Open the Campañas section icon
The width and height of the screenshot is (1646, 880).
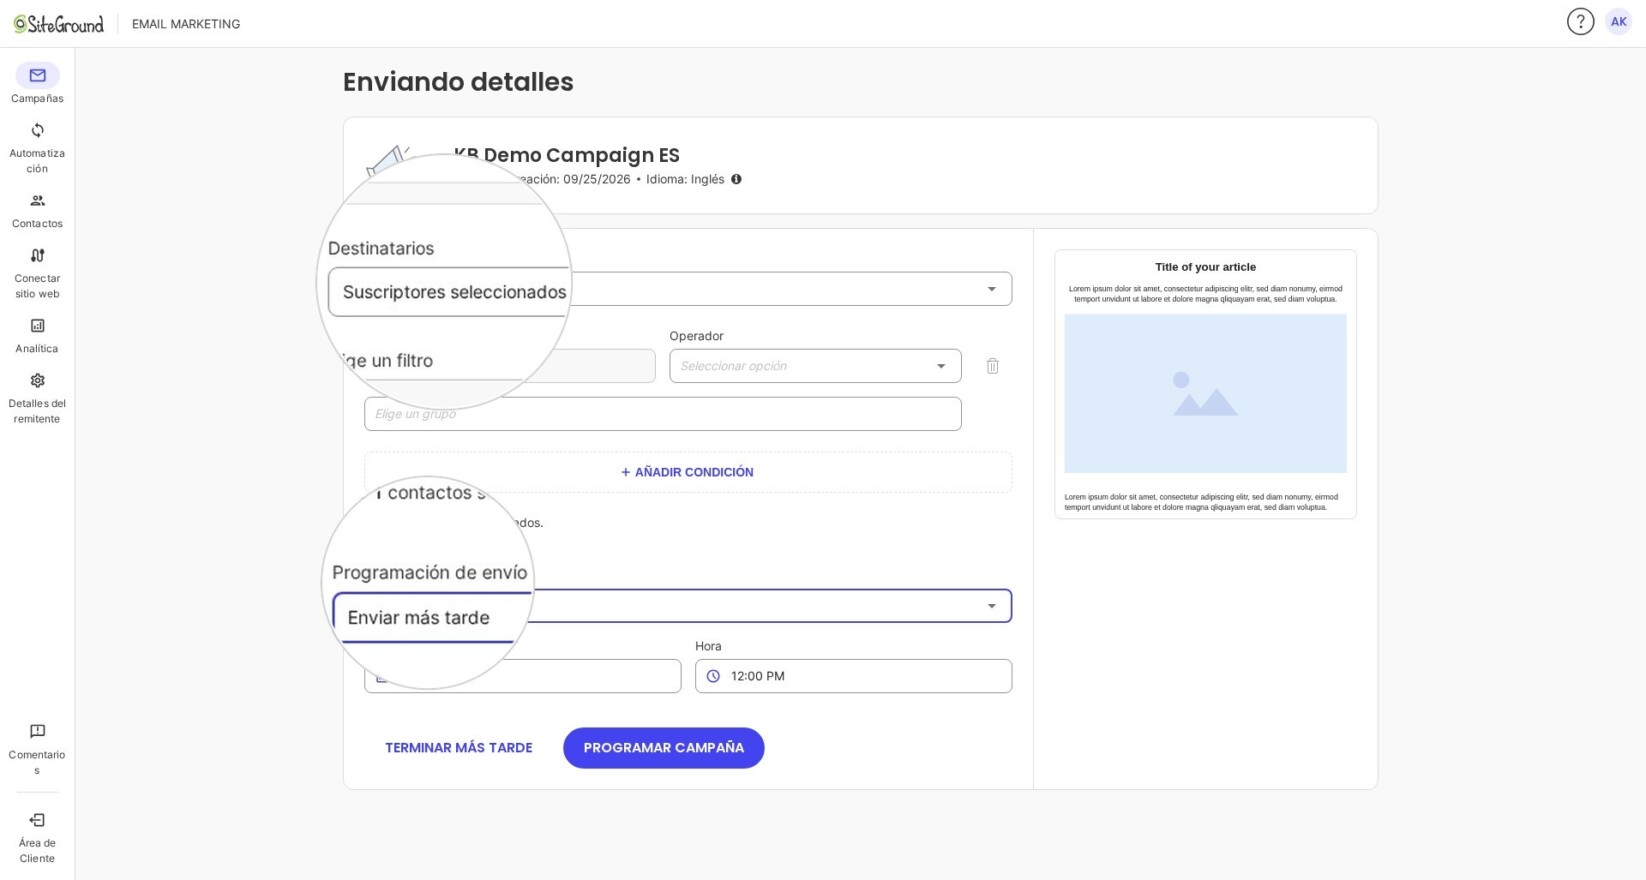[37, 76]
